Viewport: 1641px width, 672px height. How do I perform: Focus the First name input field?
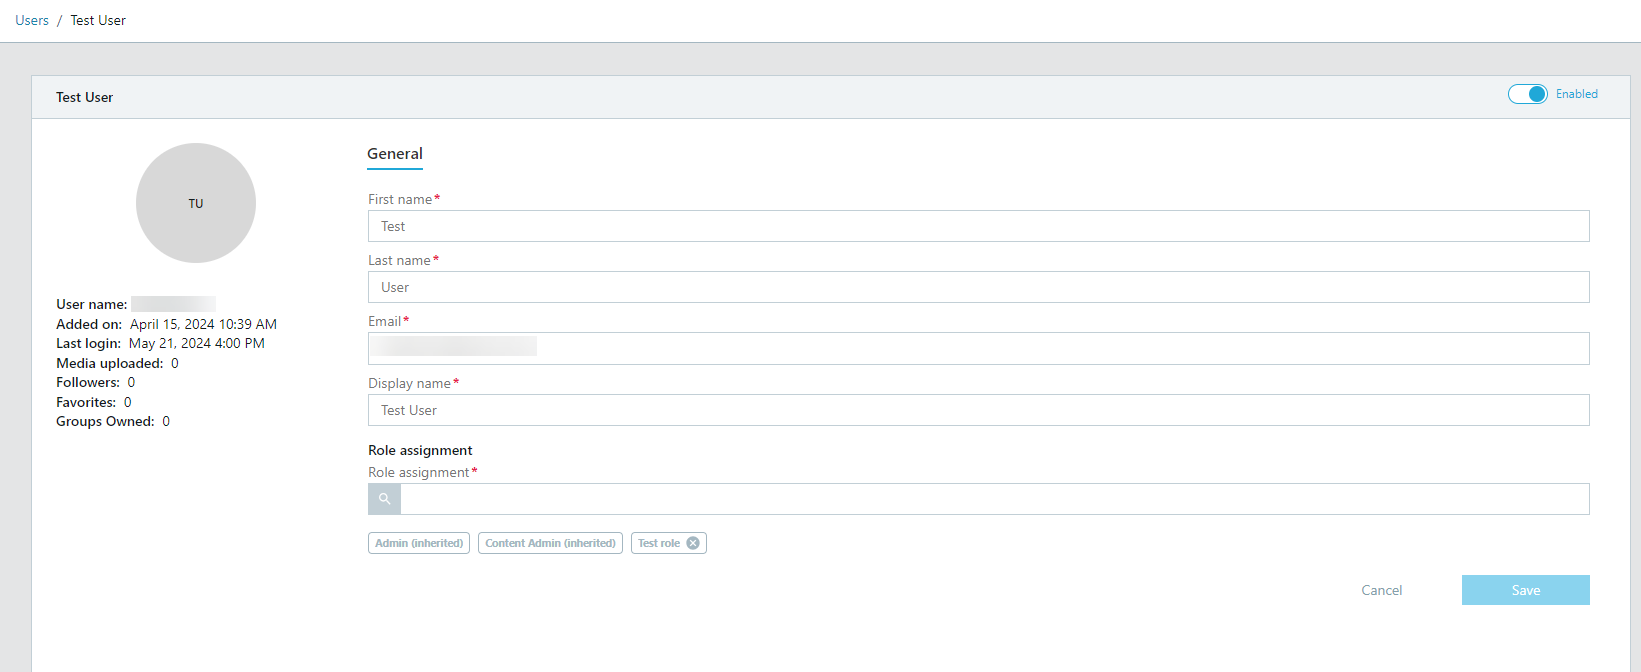tap(978, 226)
